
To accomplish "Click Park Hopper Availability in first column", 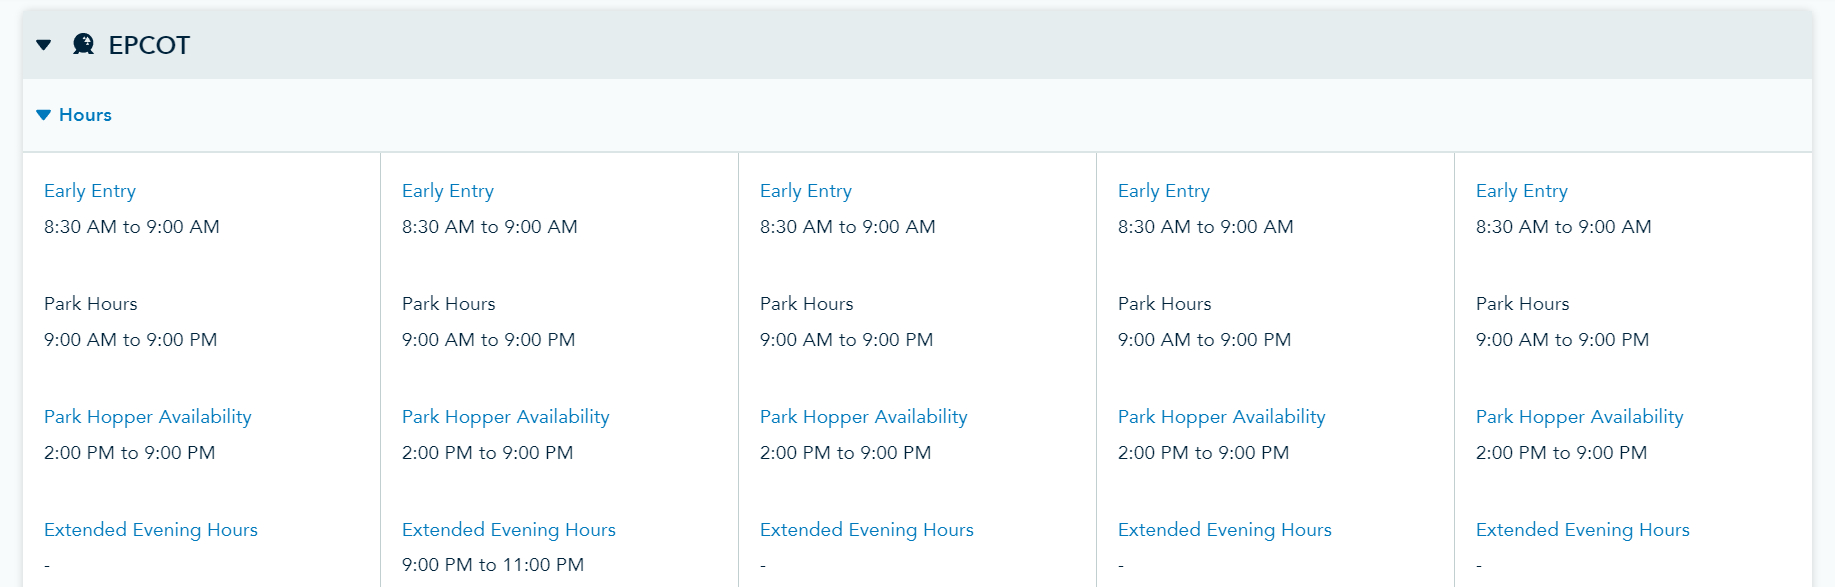I will point(148,417).
